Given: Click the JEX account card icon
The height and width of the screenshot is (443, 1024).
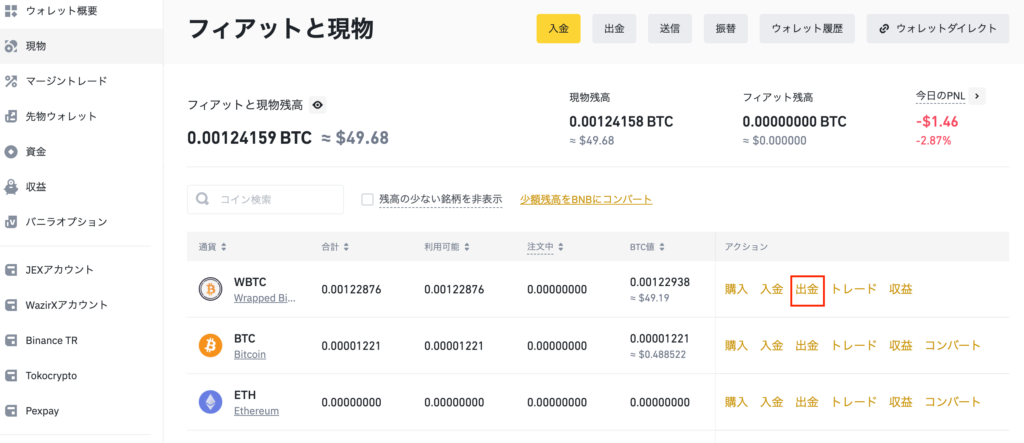Looking at the screenshot, I should 10,269.
